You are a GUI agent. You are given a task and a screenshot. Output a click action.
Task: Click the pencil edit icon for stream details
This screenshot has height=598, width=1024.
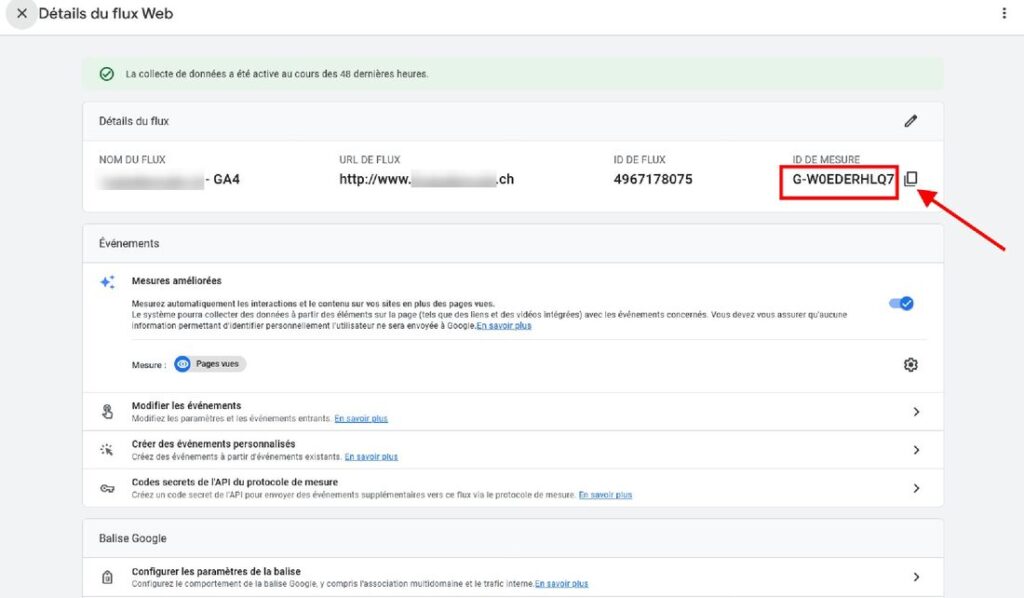point(910,121)
